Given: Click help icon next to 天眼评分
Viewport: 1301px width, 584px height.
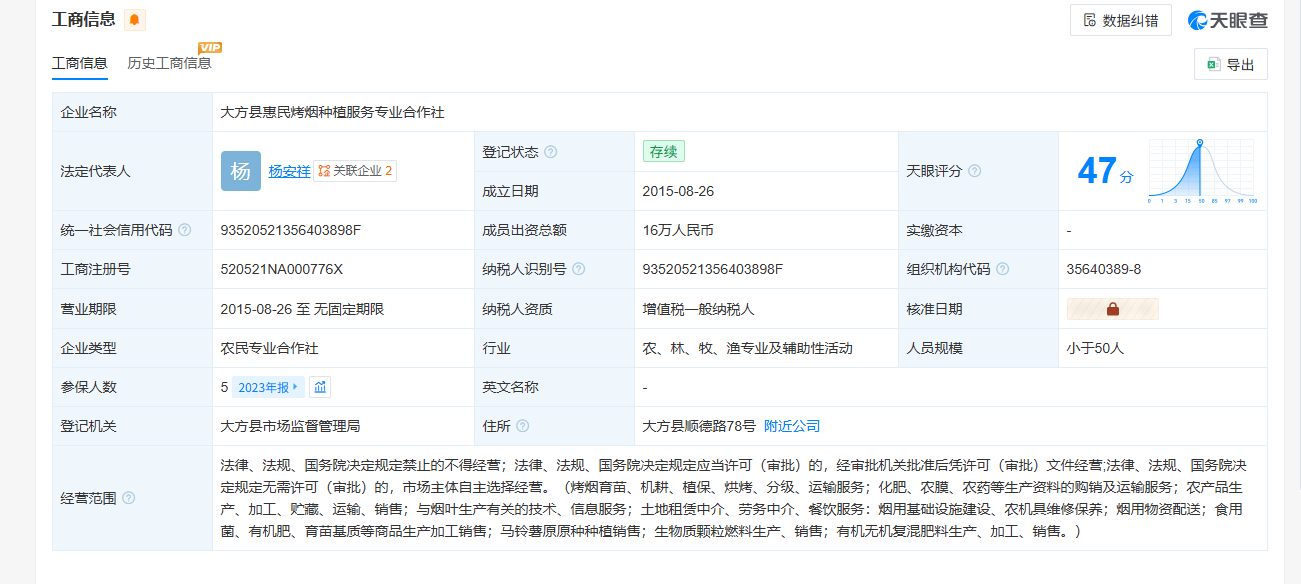Looking at the screenshot, I should click(x=975, y=171).
